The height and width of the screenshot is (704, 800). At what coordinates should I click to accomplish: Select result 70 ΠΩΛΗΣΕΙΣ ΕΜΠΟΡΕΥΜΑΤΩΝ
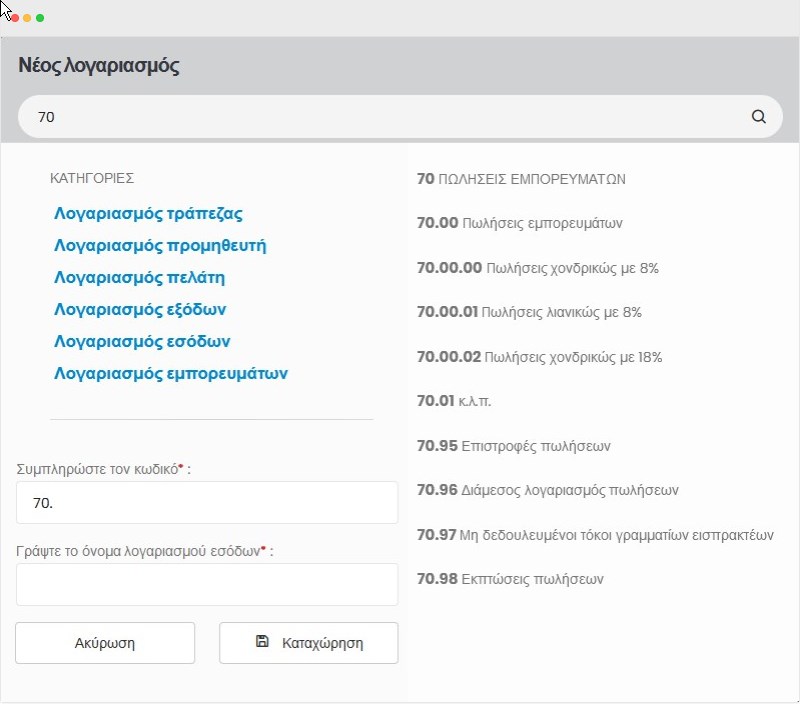pos(521,179)
